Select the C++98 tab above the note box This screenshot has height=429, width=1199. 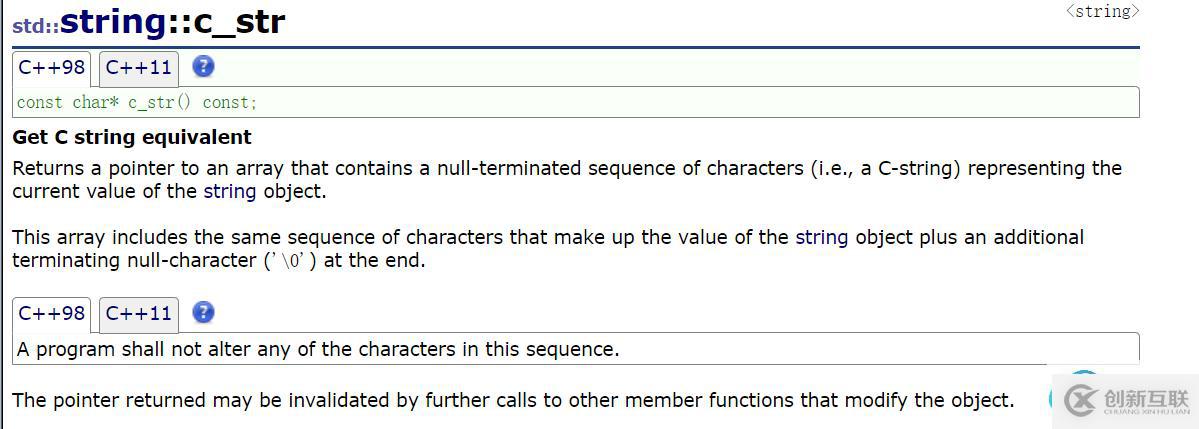(x=52, y=314)
